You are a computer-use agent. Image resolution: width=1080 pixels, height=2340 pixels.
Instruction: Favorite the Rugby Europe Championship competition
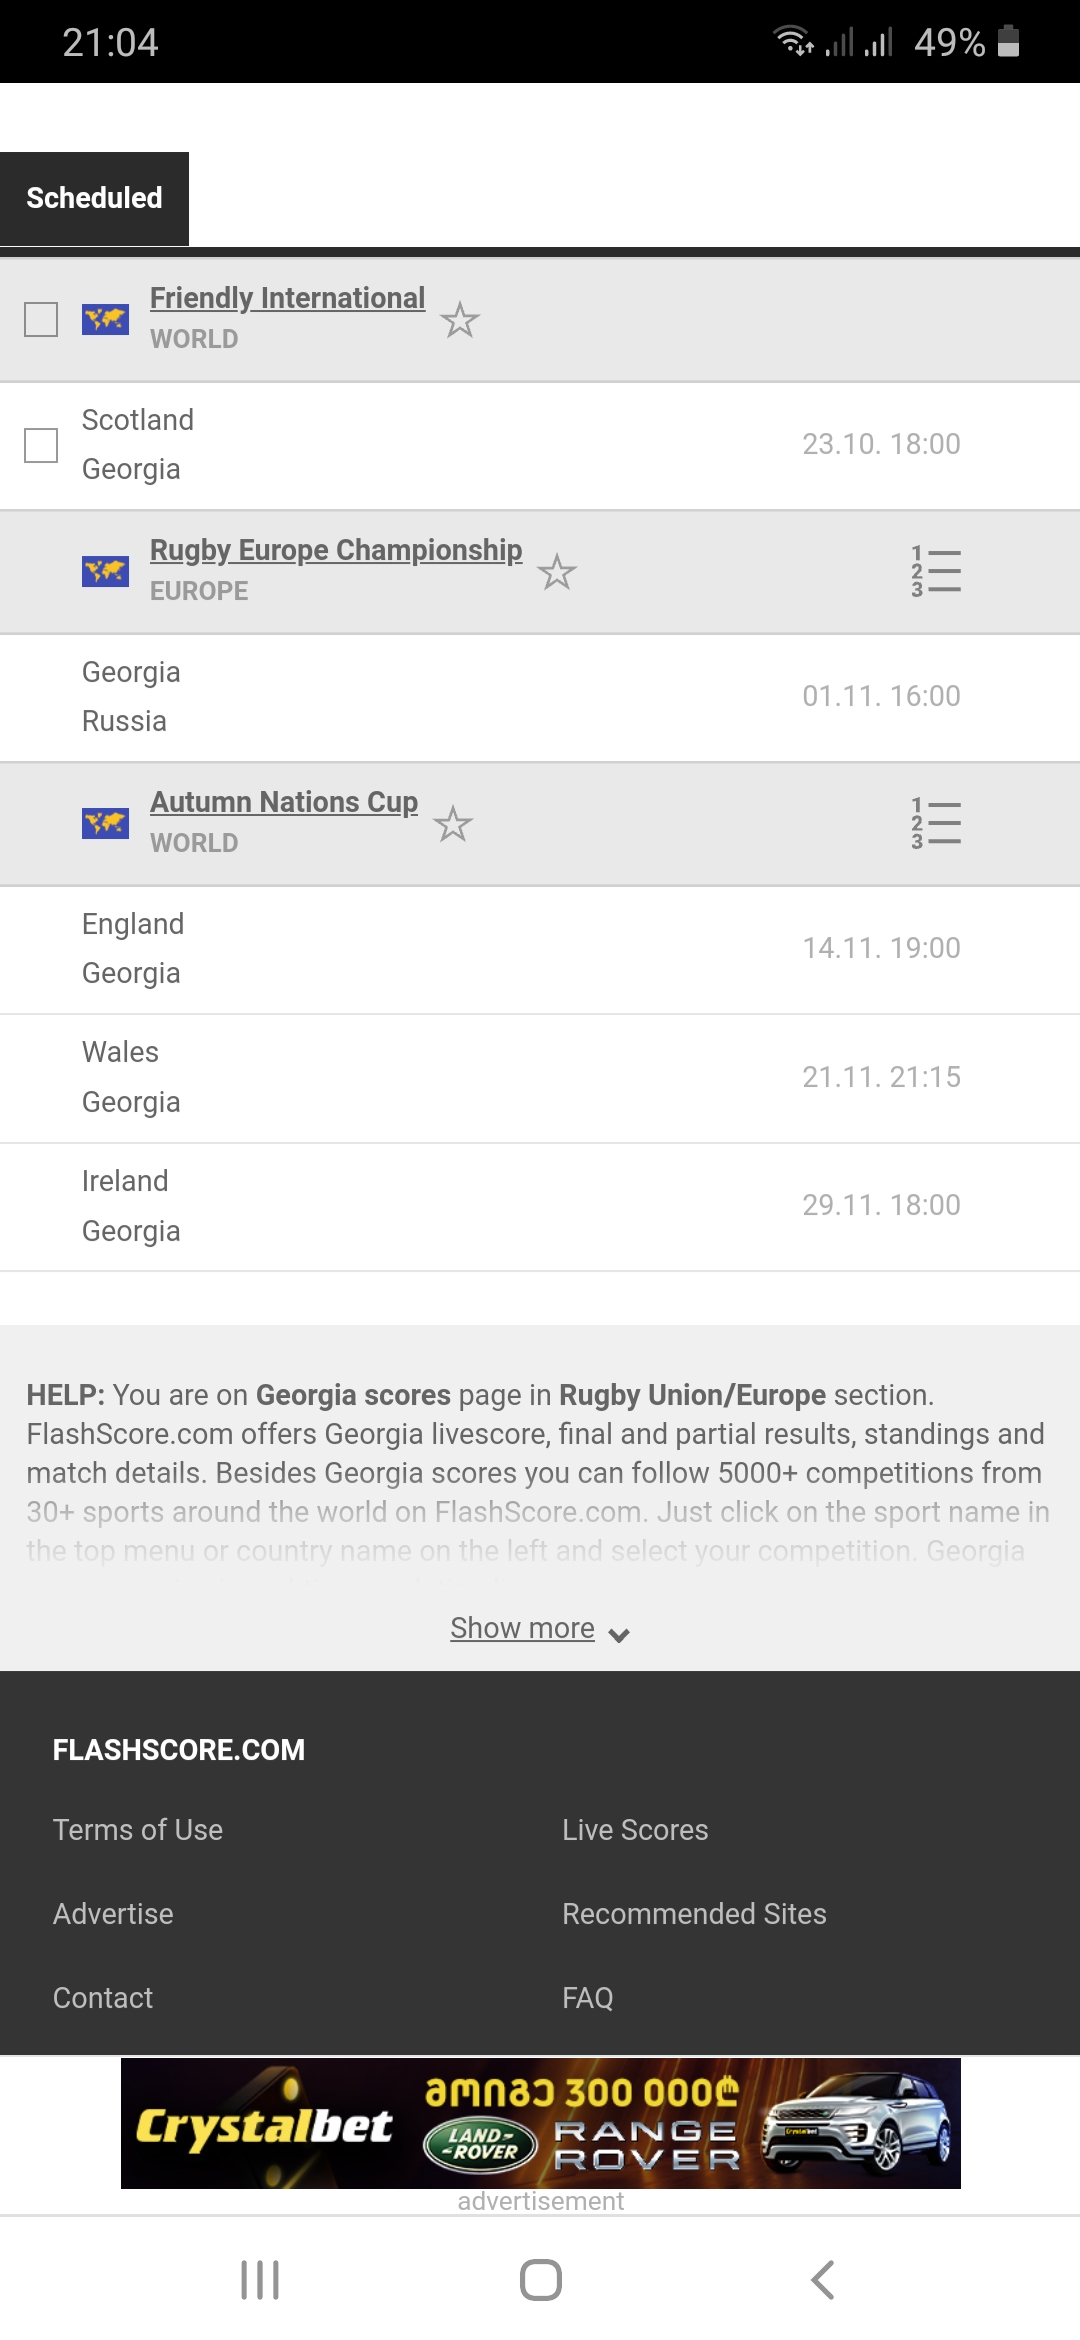pyautogui.click(x=557, y=572)
